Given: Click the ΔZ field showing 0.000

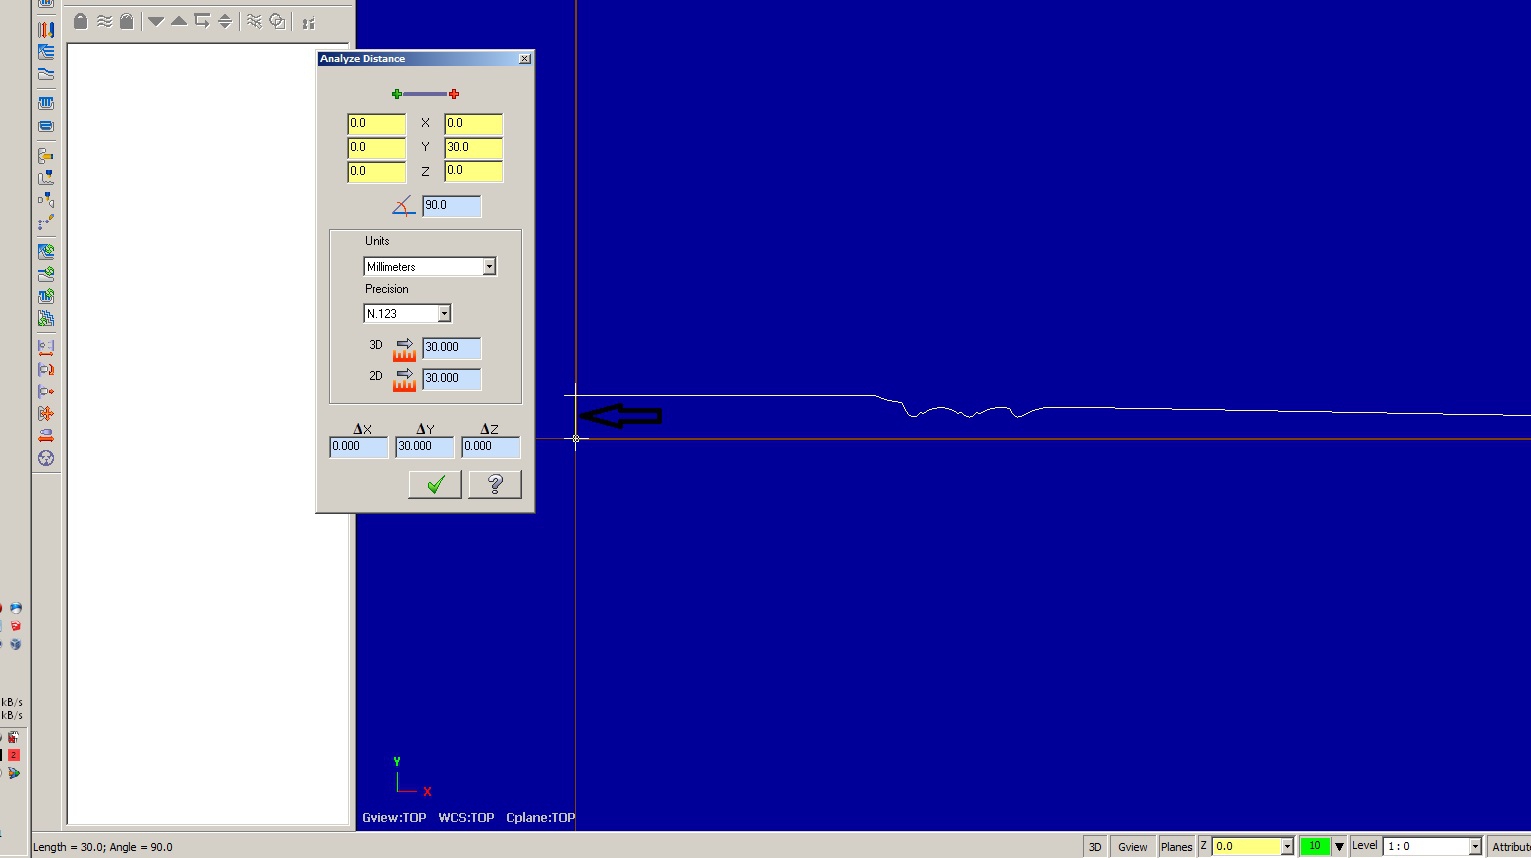Looking at the screenshot, I should (x=491, y=447).
